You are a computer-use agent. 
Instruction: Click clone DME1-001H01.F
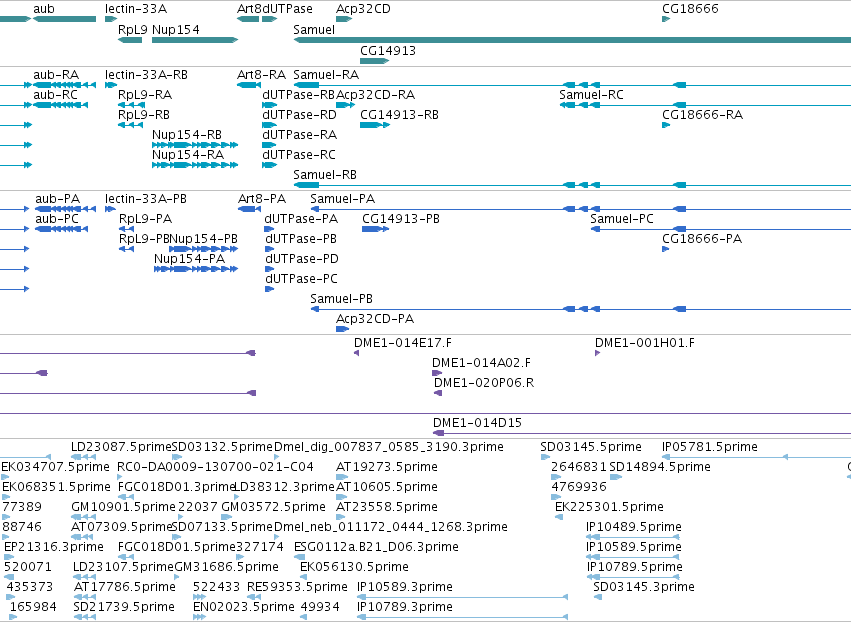click(645, 343)
